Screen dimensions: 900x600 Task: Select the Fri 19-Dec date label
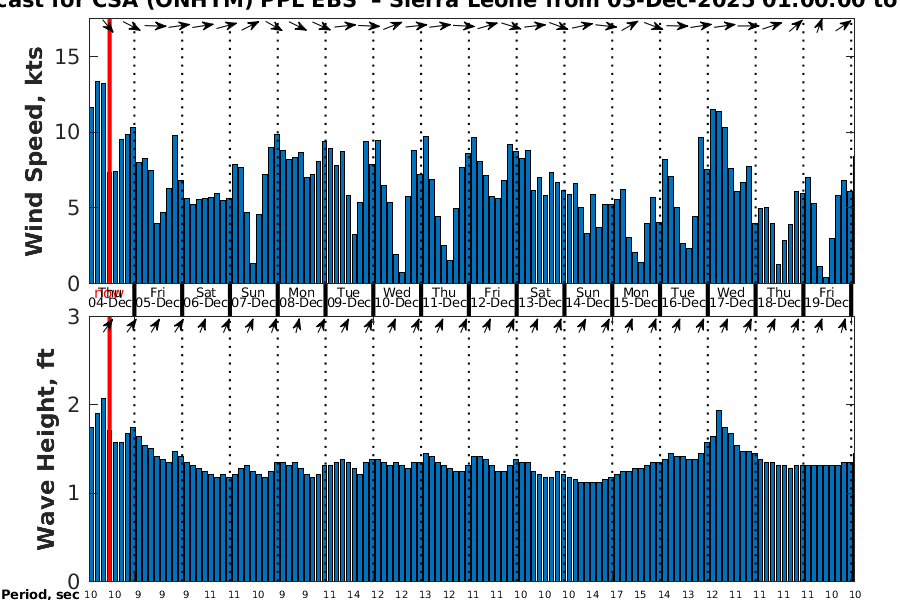[x=828, y=298]
